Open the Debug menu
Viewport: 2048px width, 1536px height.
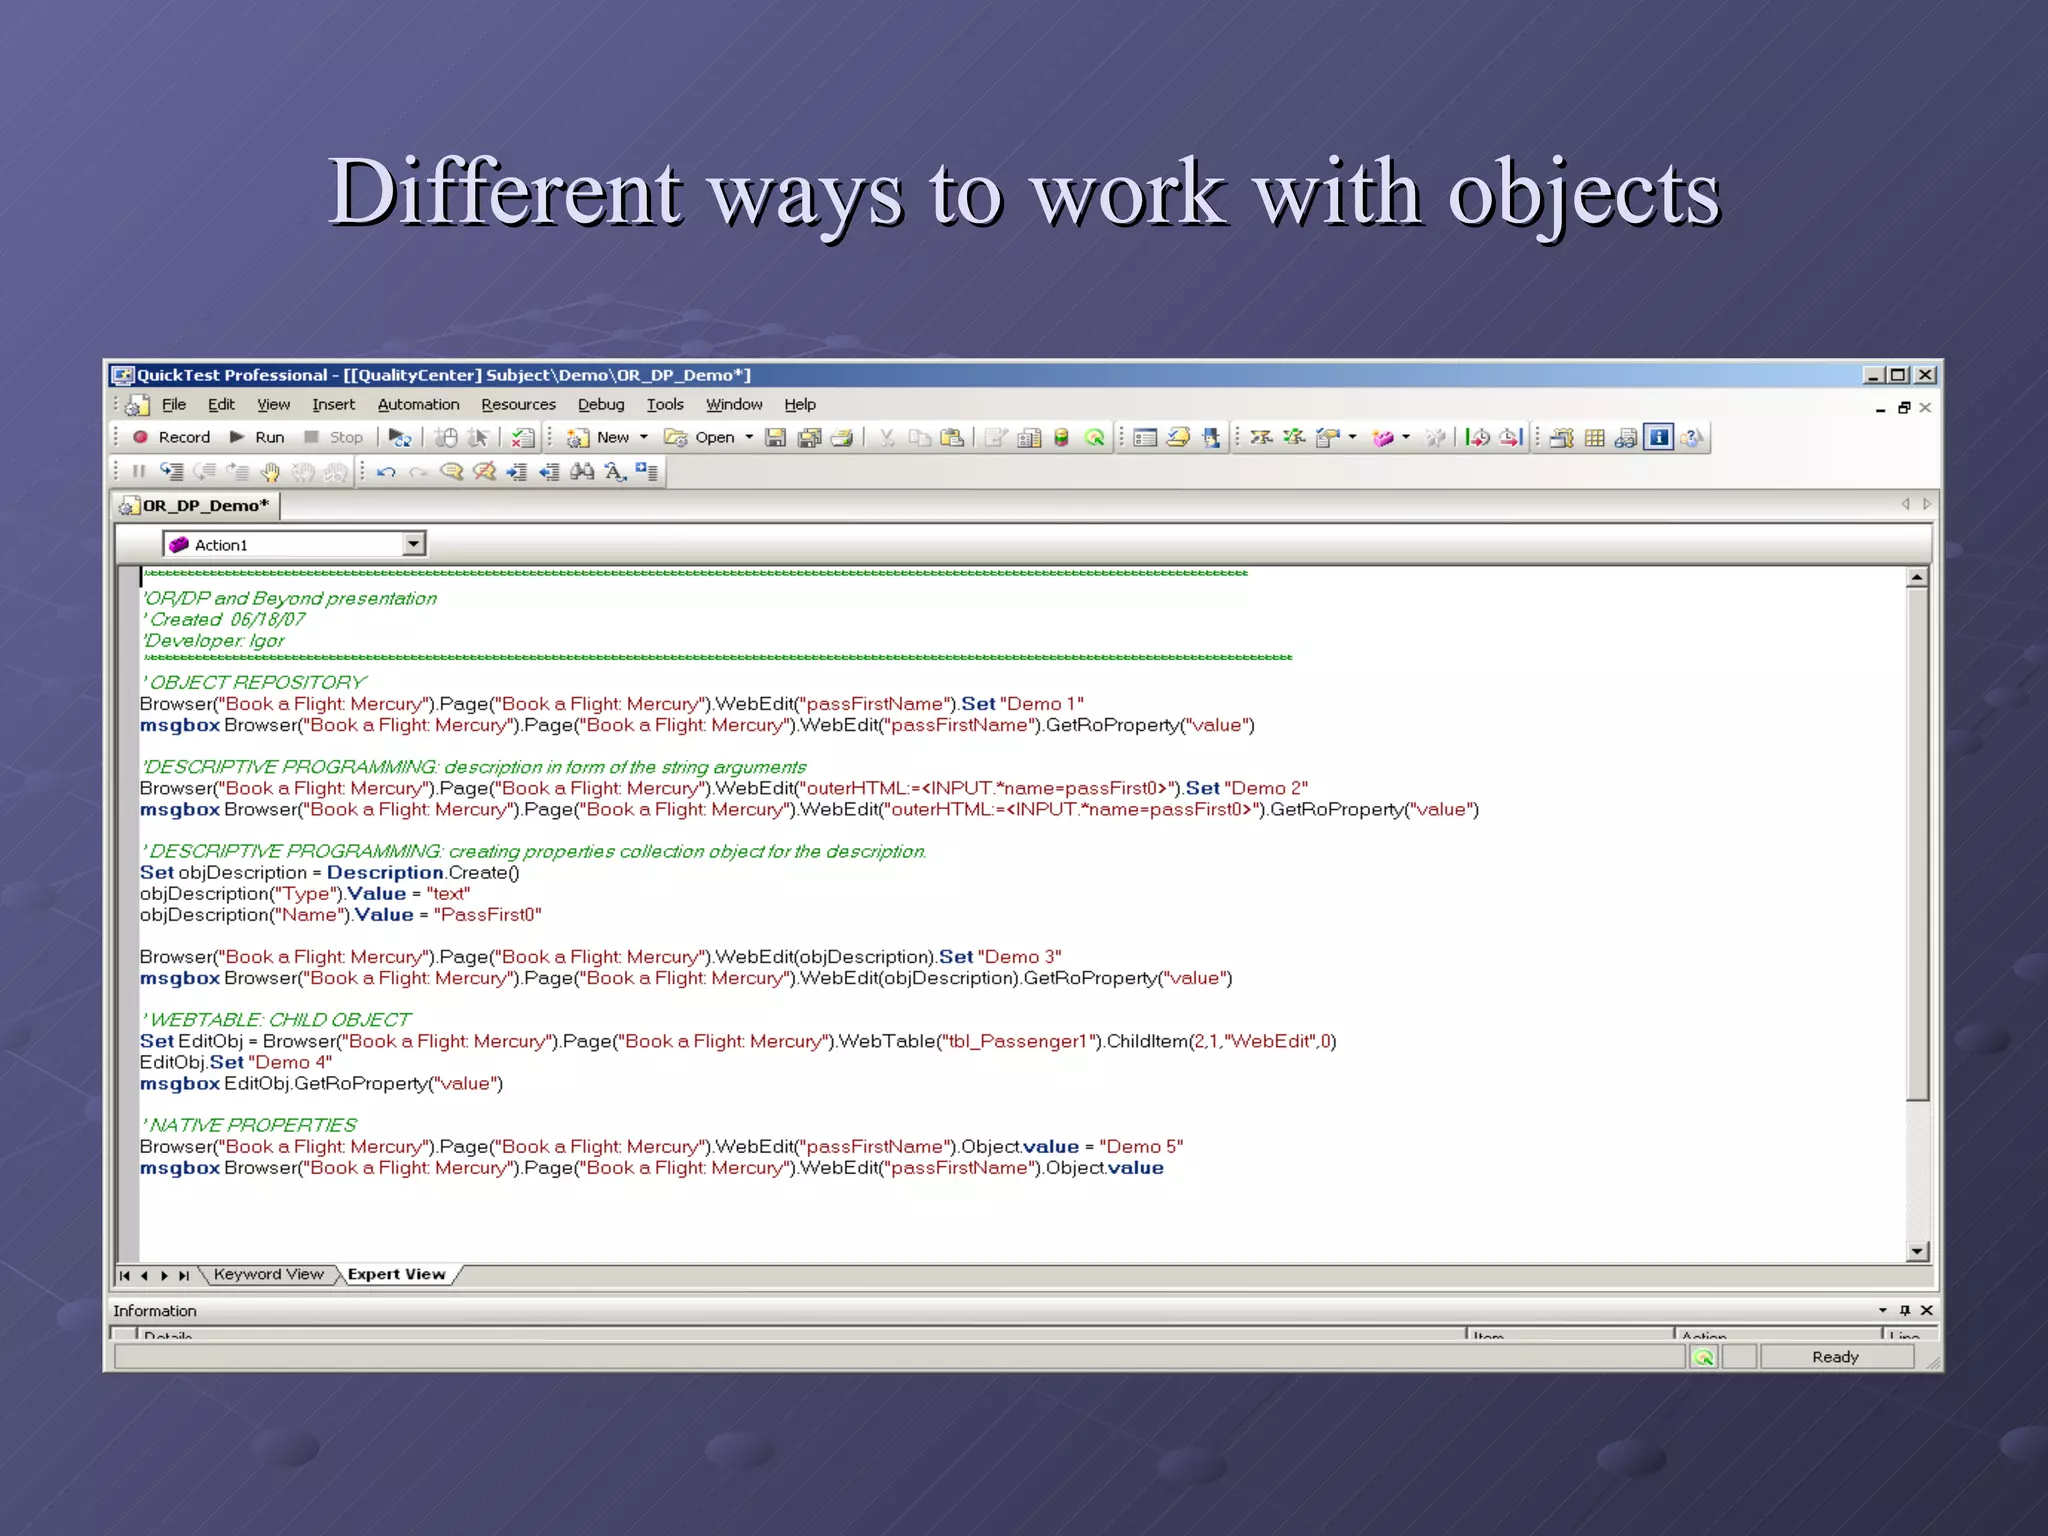pyautogui.click(x=601, y=404)
